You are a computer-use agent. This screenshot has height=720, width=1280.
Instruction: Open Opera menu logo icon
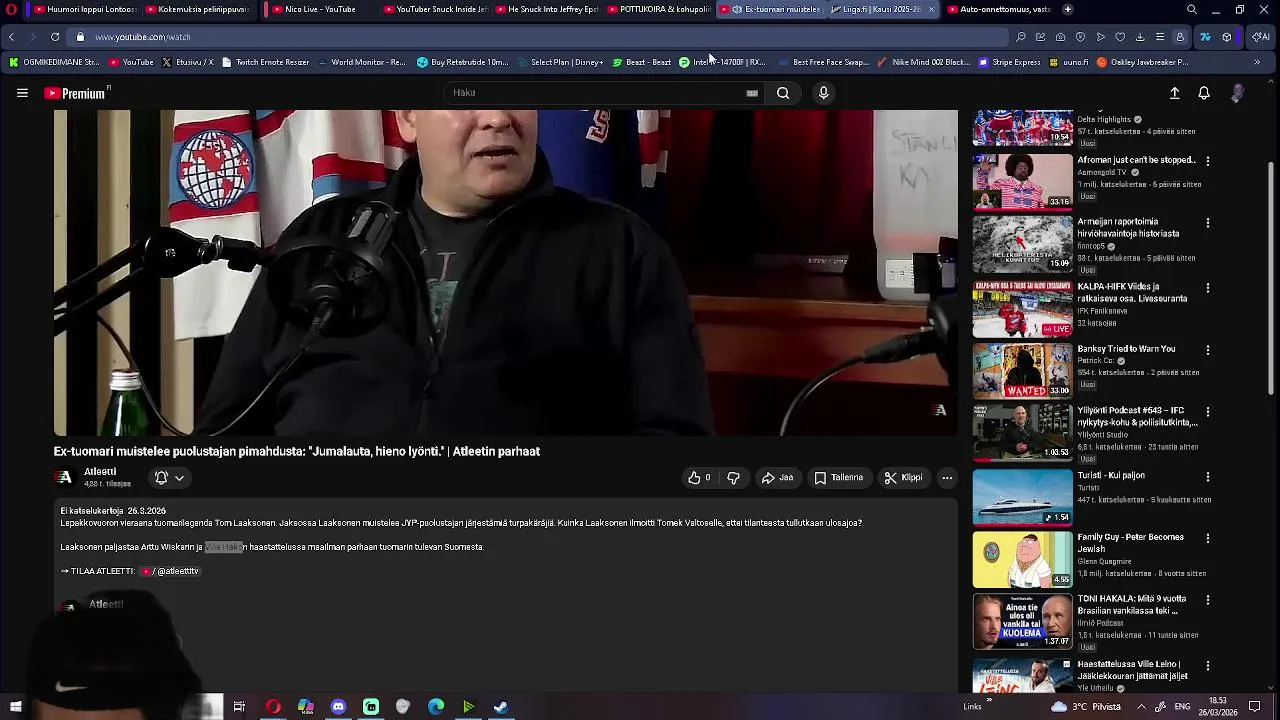coord(11,9)
